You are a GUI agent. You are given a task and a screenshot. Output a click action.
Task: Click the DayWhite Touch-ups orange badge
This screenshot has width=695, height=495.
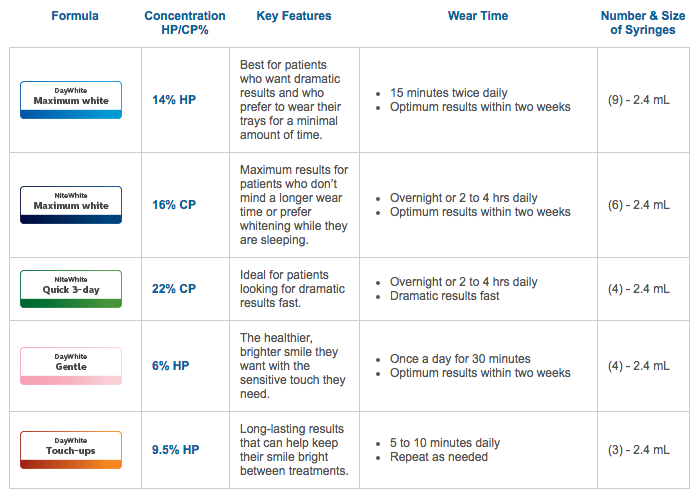tap(71, 450)
